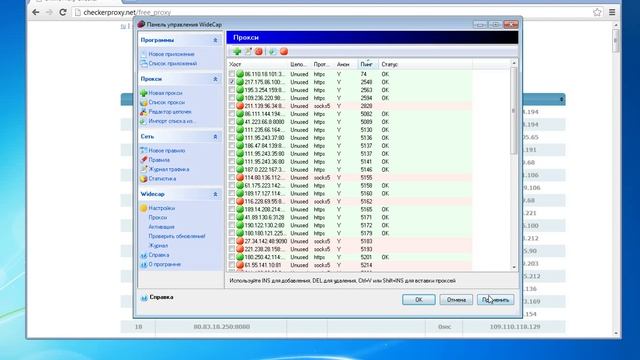Open Список приложений link

173,64
